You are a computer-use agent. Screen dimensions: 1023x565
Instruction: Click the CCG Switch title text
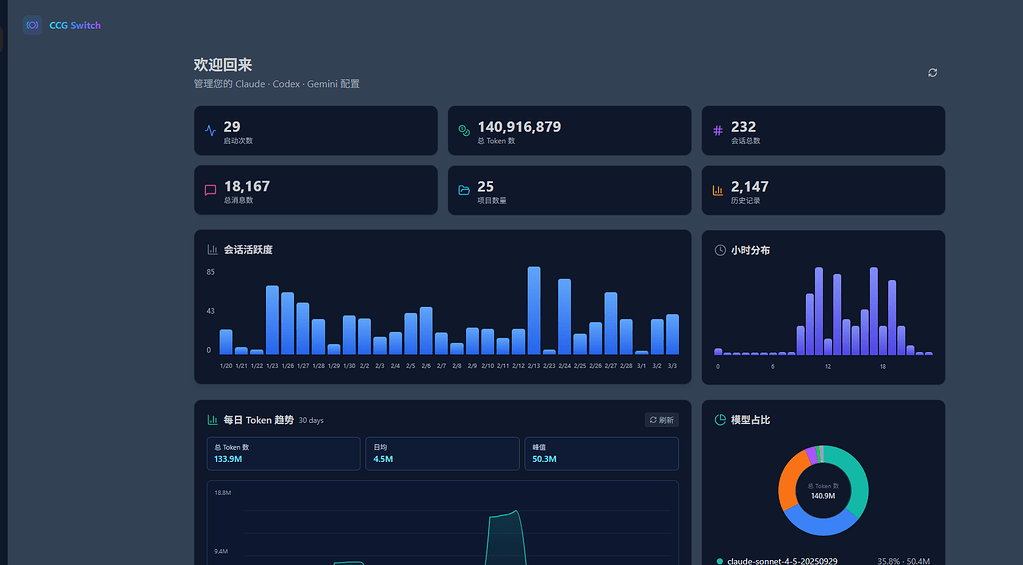(75, 25)
